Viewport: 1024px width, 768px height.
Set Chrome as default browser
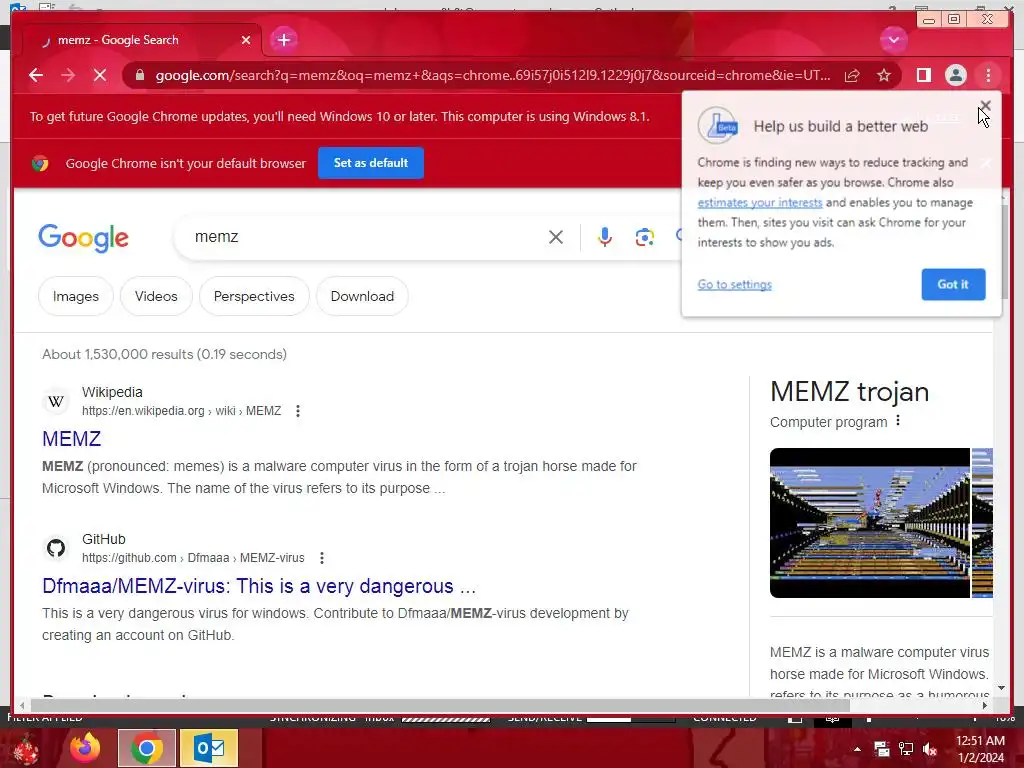coord(370,163)
